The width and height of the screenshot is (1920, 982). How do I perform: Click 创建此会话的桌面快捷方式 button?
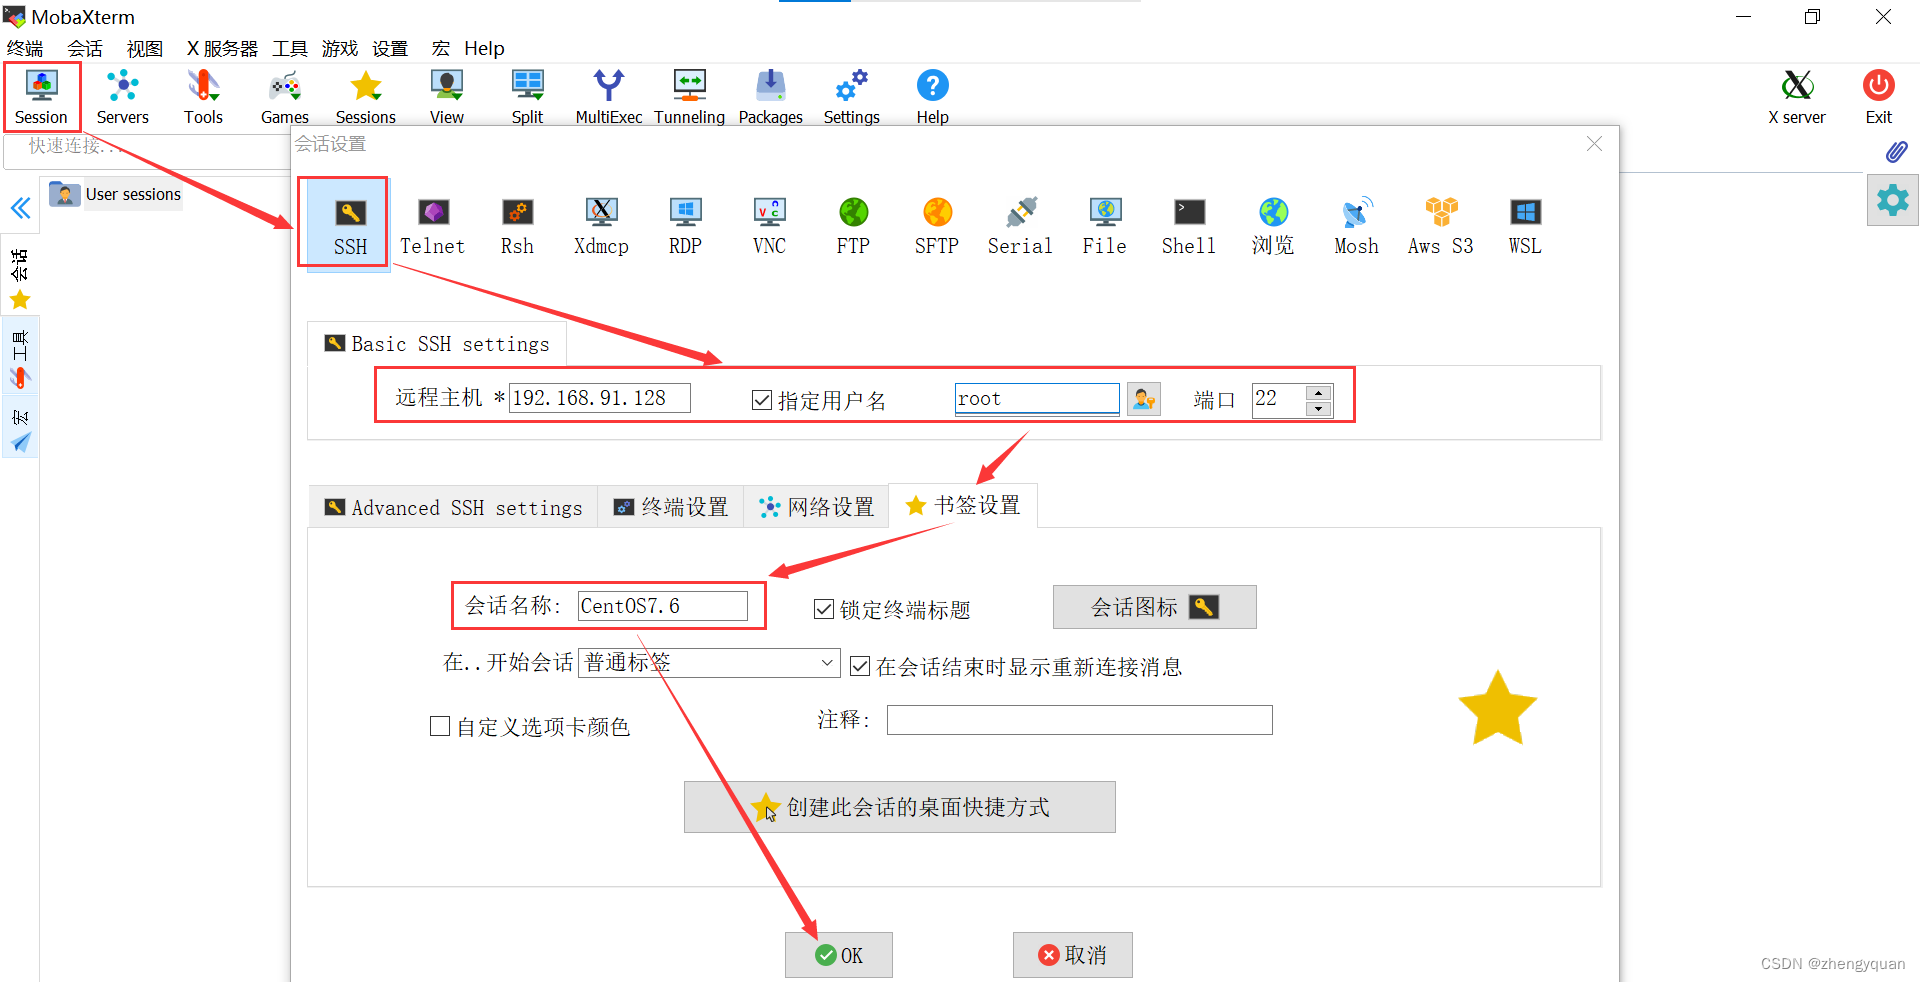[x=900, y=807]
